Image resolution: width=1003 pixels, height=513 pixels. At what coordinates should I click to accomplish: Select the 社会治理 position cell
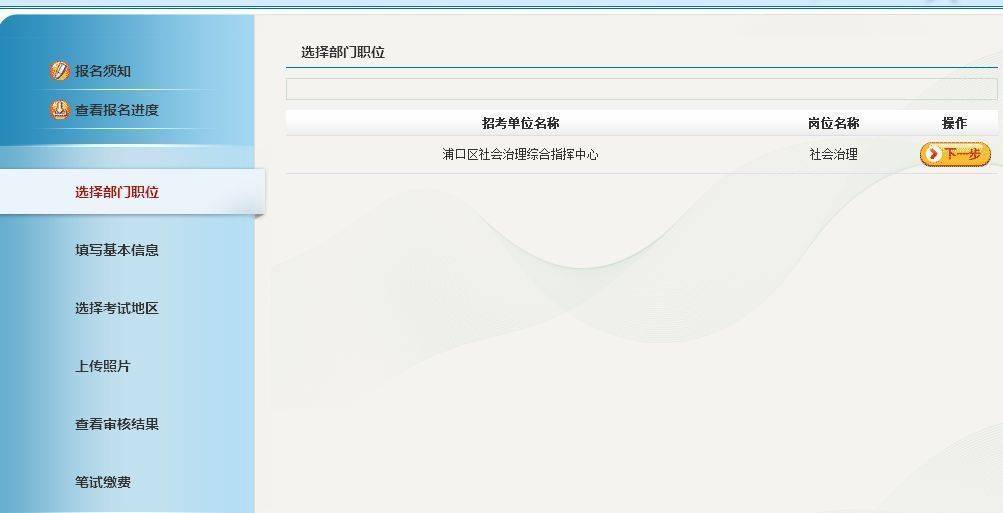[x=833, y=154]
